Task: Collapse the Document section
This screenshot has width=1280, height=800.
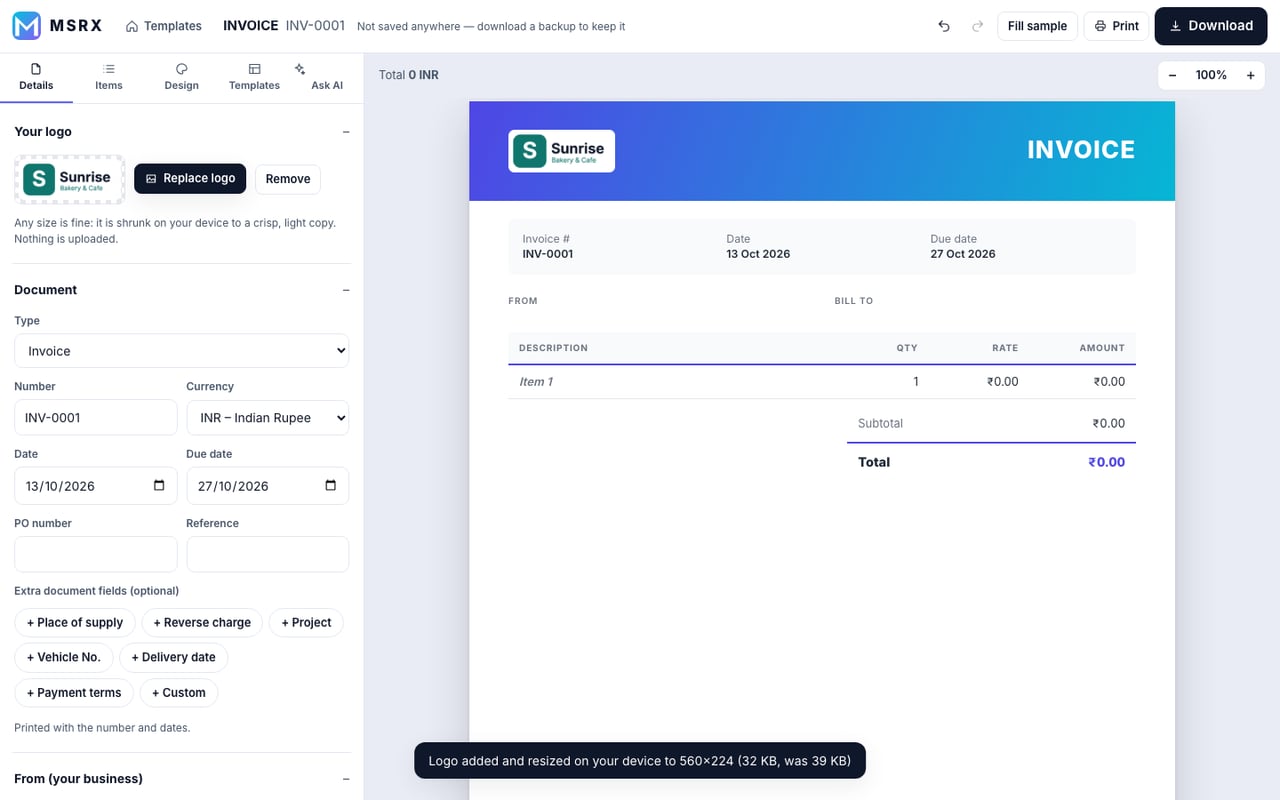Action: point(346,290)
